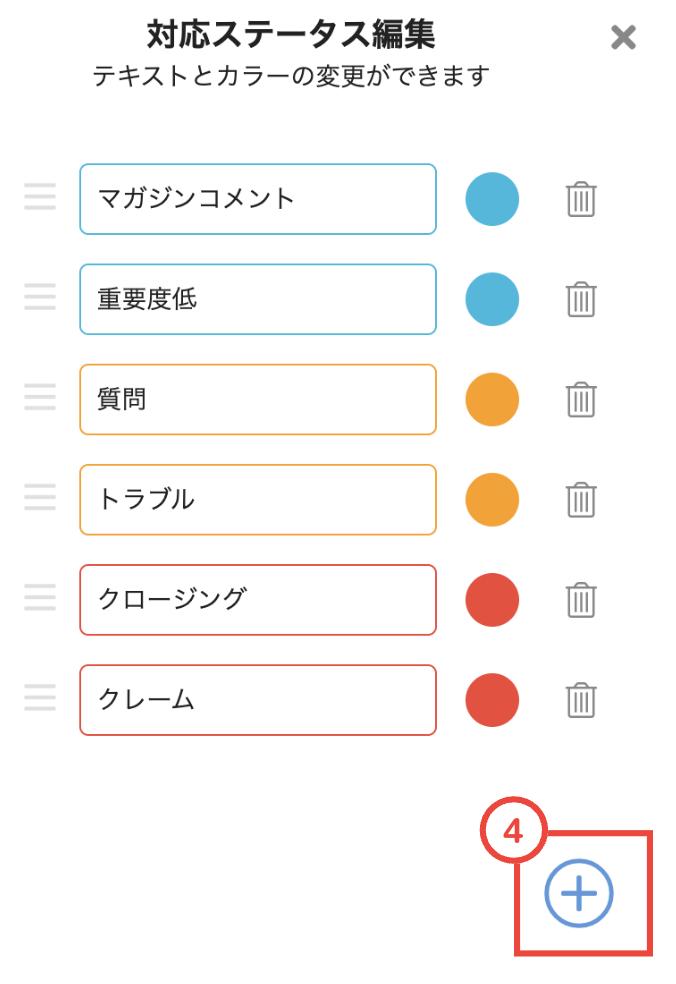Click drag handle beside マガジンコメント
The image size is (676, 984).
[x=40, y=196]
